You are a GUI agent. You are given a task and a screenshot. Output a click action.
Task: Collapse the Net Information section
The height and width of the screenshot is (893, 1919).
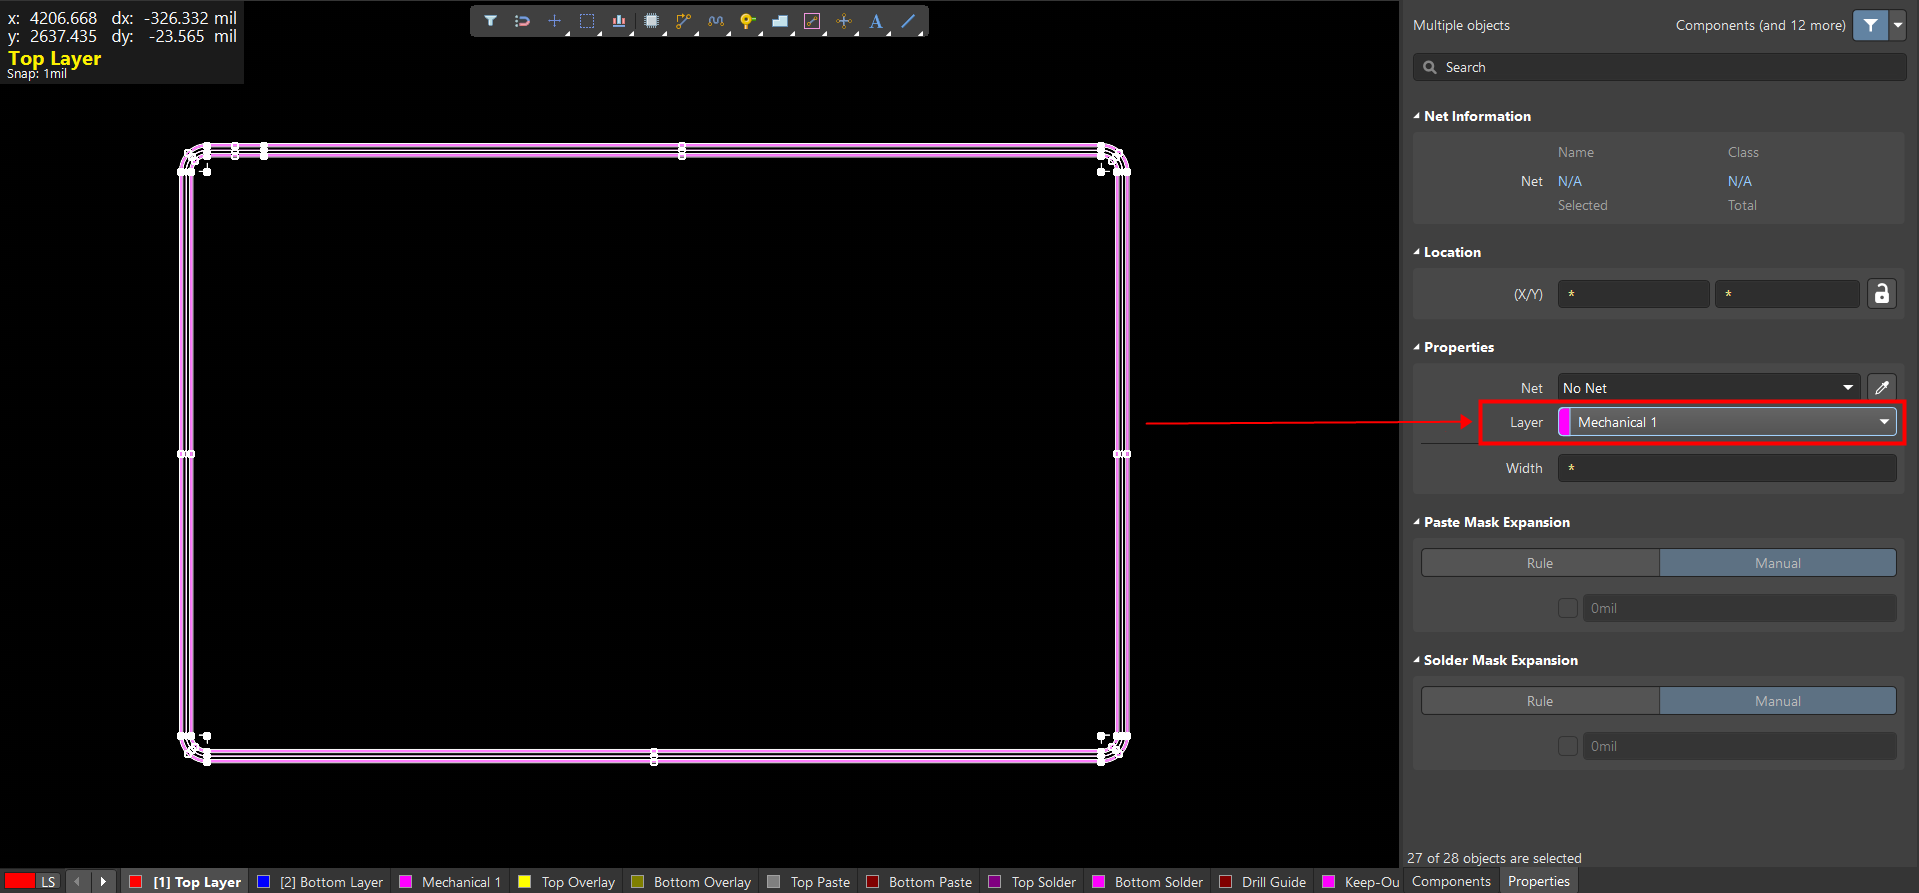click(x=1417, y=116)
